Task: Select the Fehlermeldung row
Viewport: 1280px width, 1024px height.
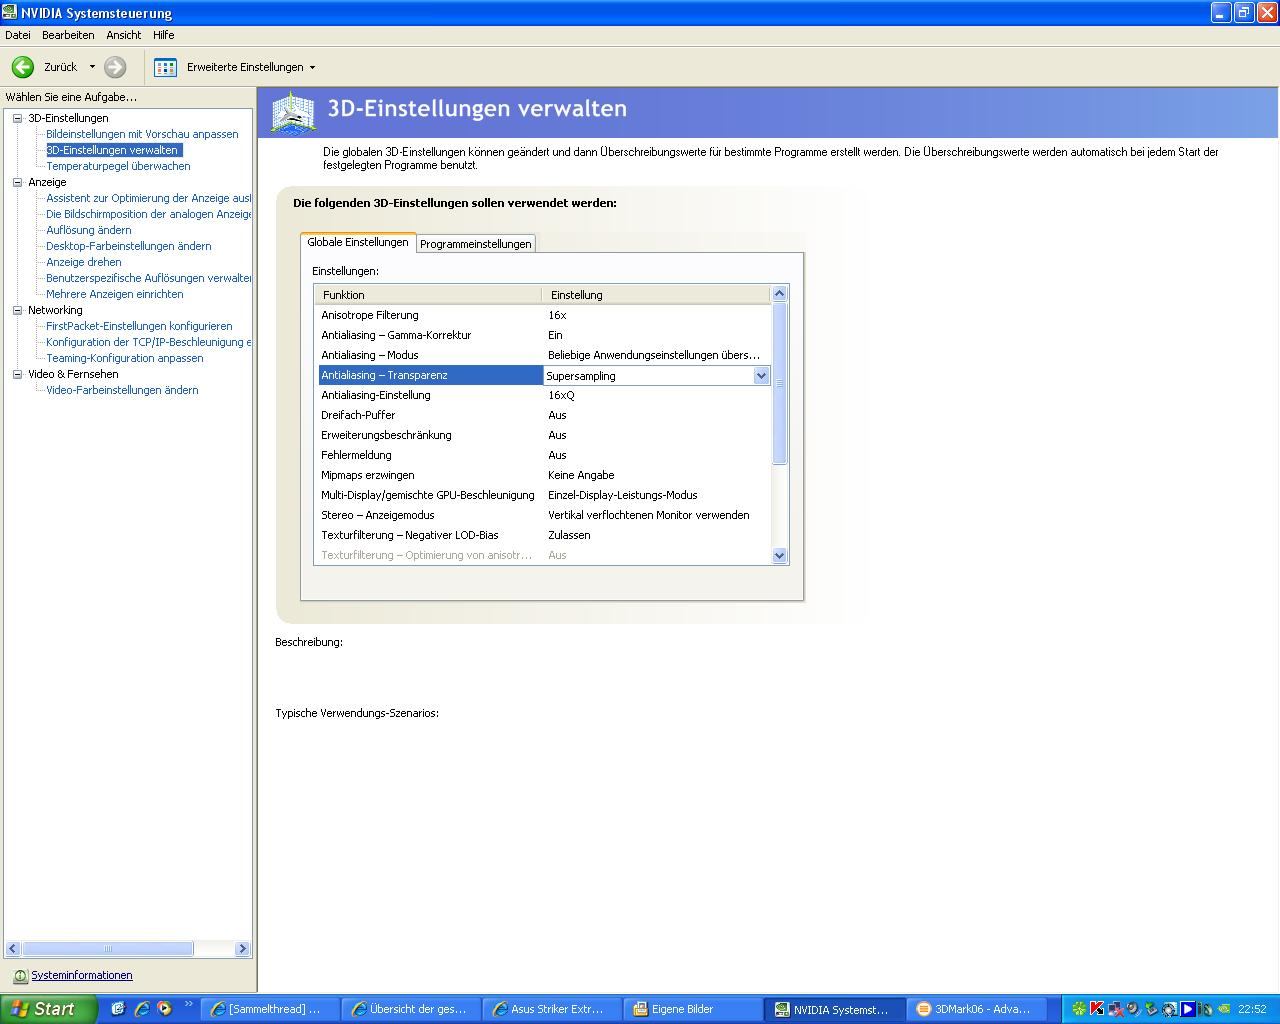Action: point(544,455)
